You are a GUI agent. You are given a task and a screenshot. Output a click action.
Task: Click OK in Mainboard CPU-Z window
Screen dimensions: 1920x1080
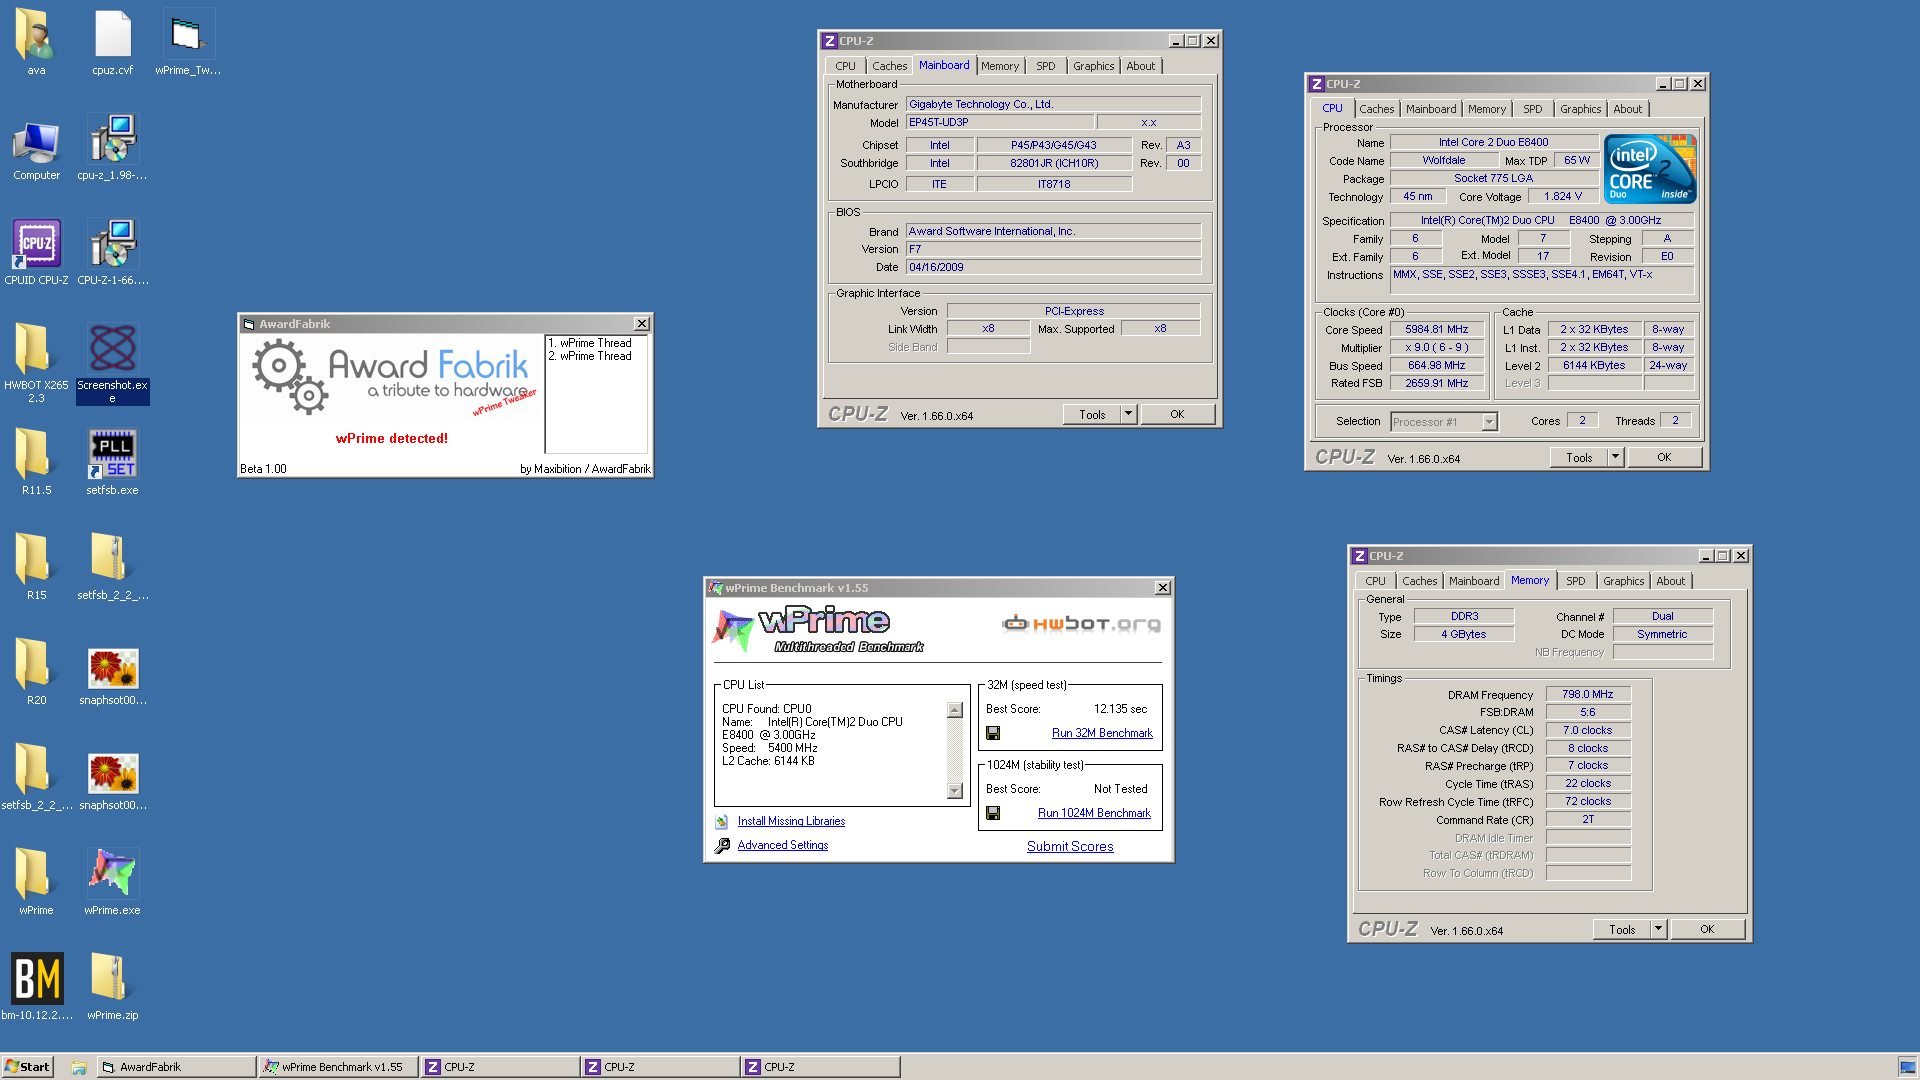pos(1177,414)
